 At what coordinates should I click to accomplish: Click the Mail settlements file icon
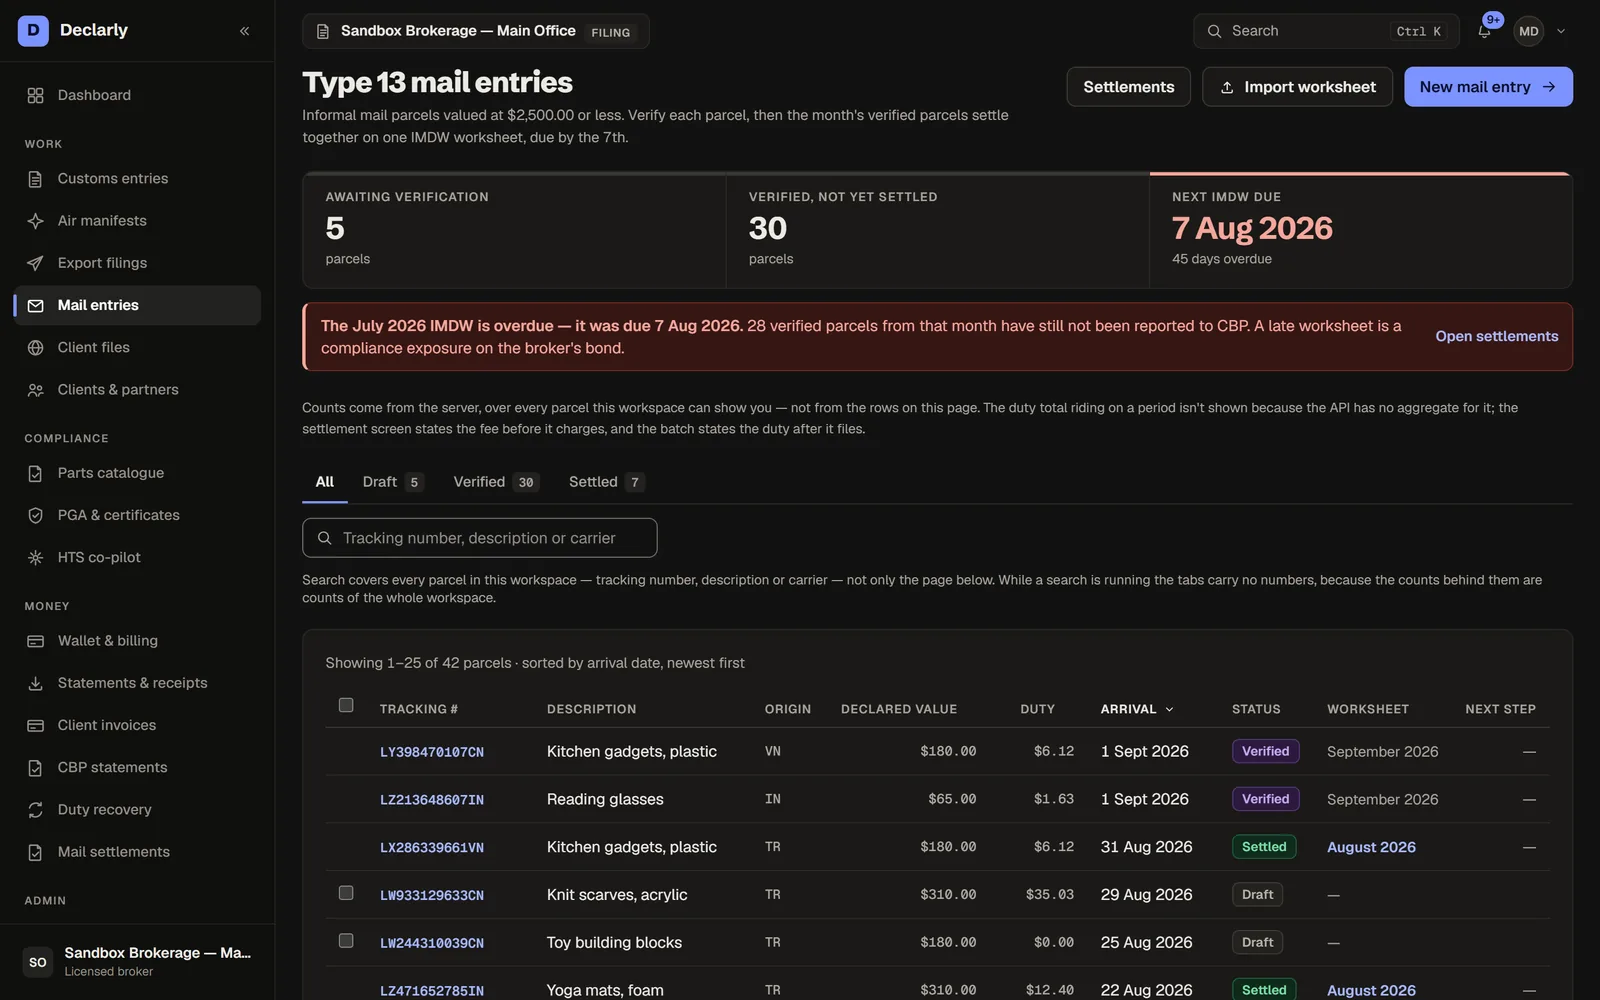[36, 852]
